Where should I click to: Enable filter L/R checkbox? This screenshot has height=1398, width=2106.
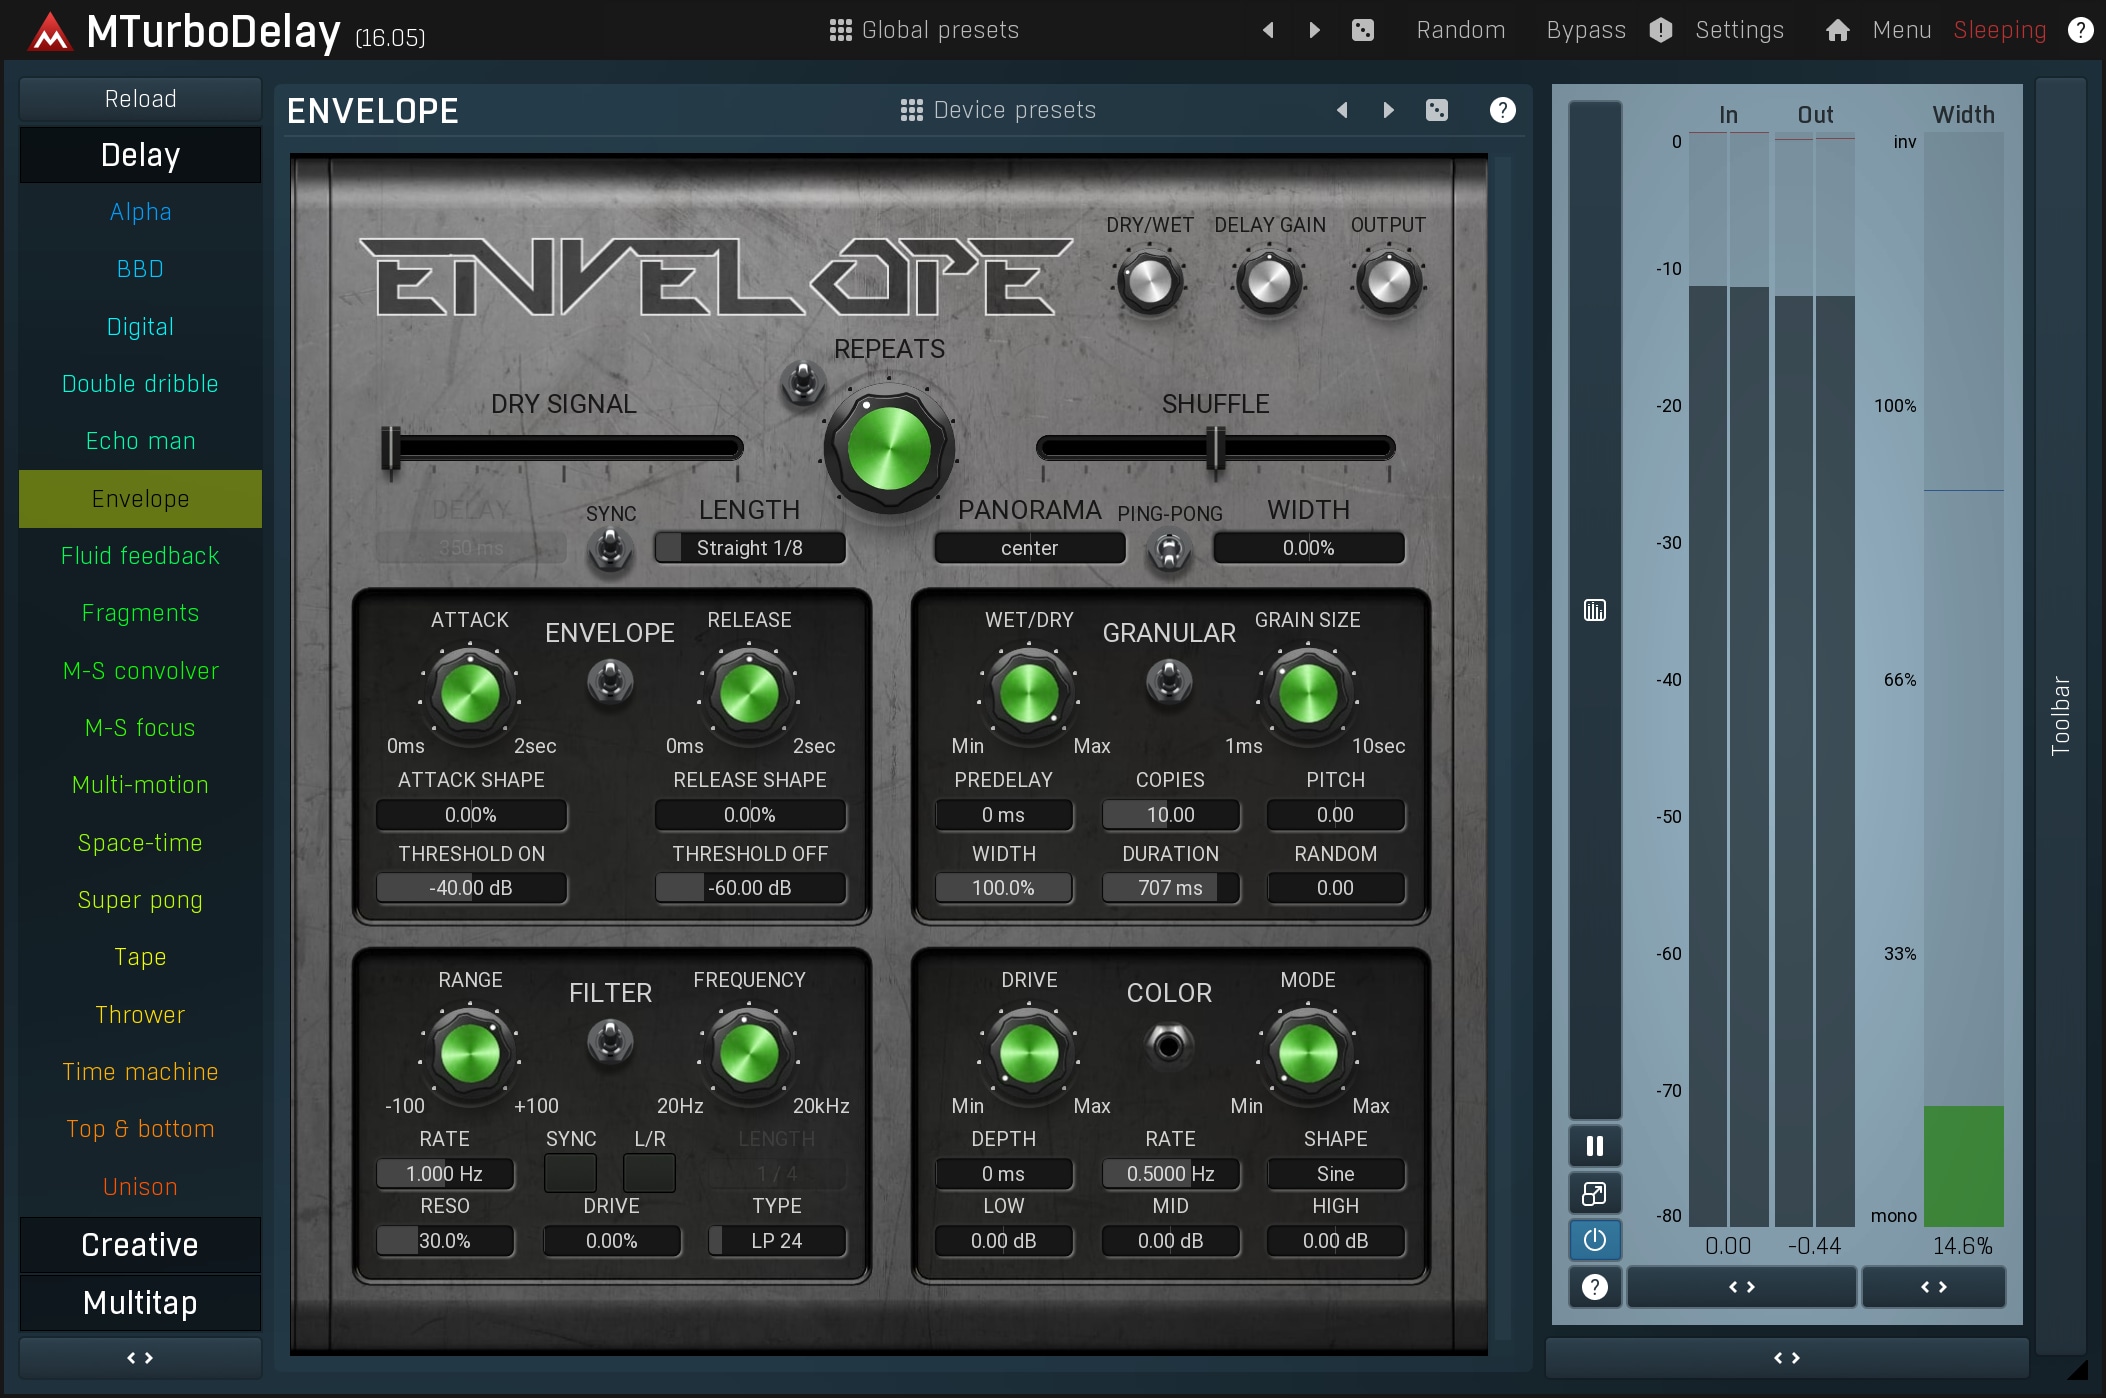649,1173
